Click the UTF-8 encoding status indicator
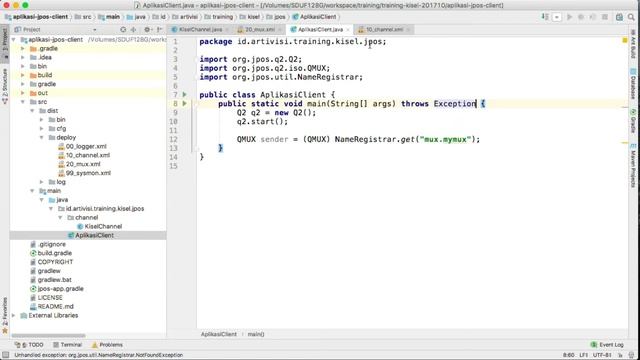Viewport: 640px width, 360px height. point(602,355)
